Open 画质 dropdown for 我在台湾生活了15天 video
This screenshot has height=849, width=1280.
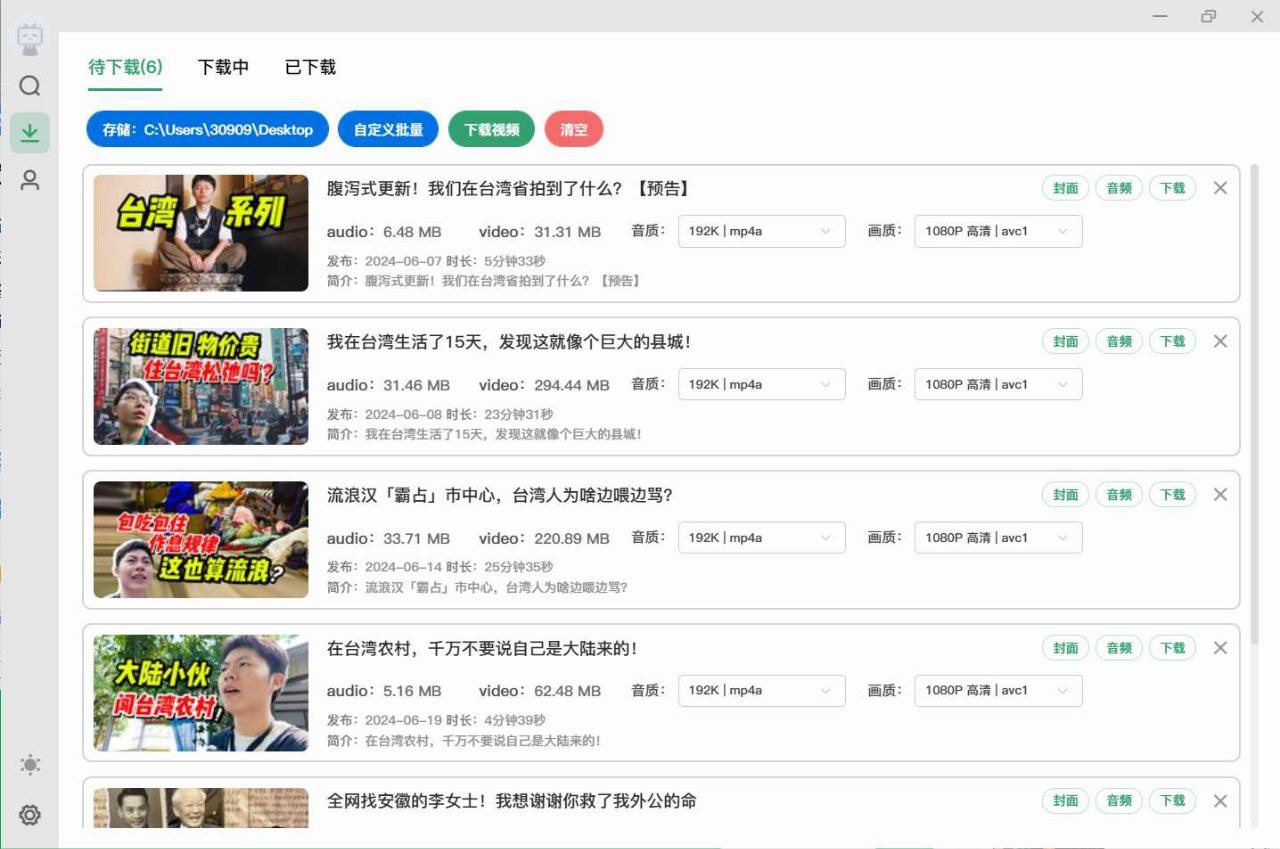coord(998,384)
